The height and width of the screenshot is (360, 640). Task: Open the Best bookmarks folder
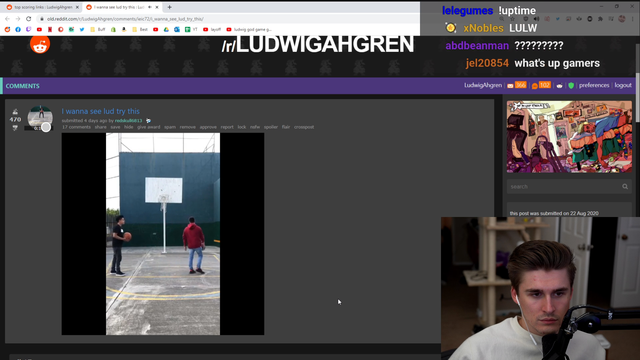(140, 29)
